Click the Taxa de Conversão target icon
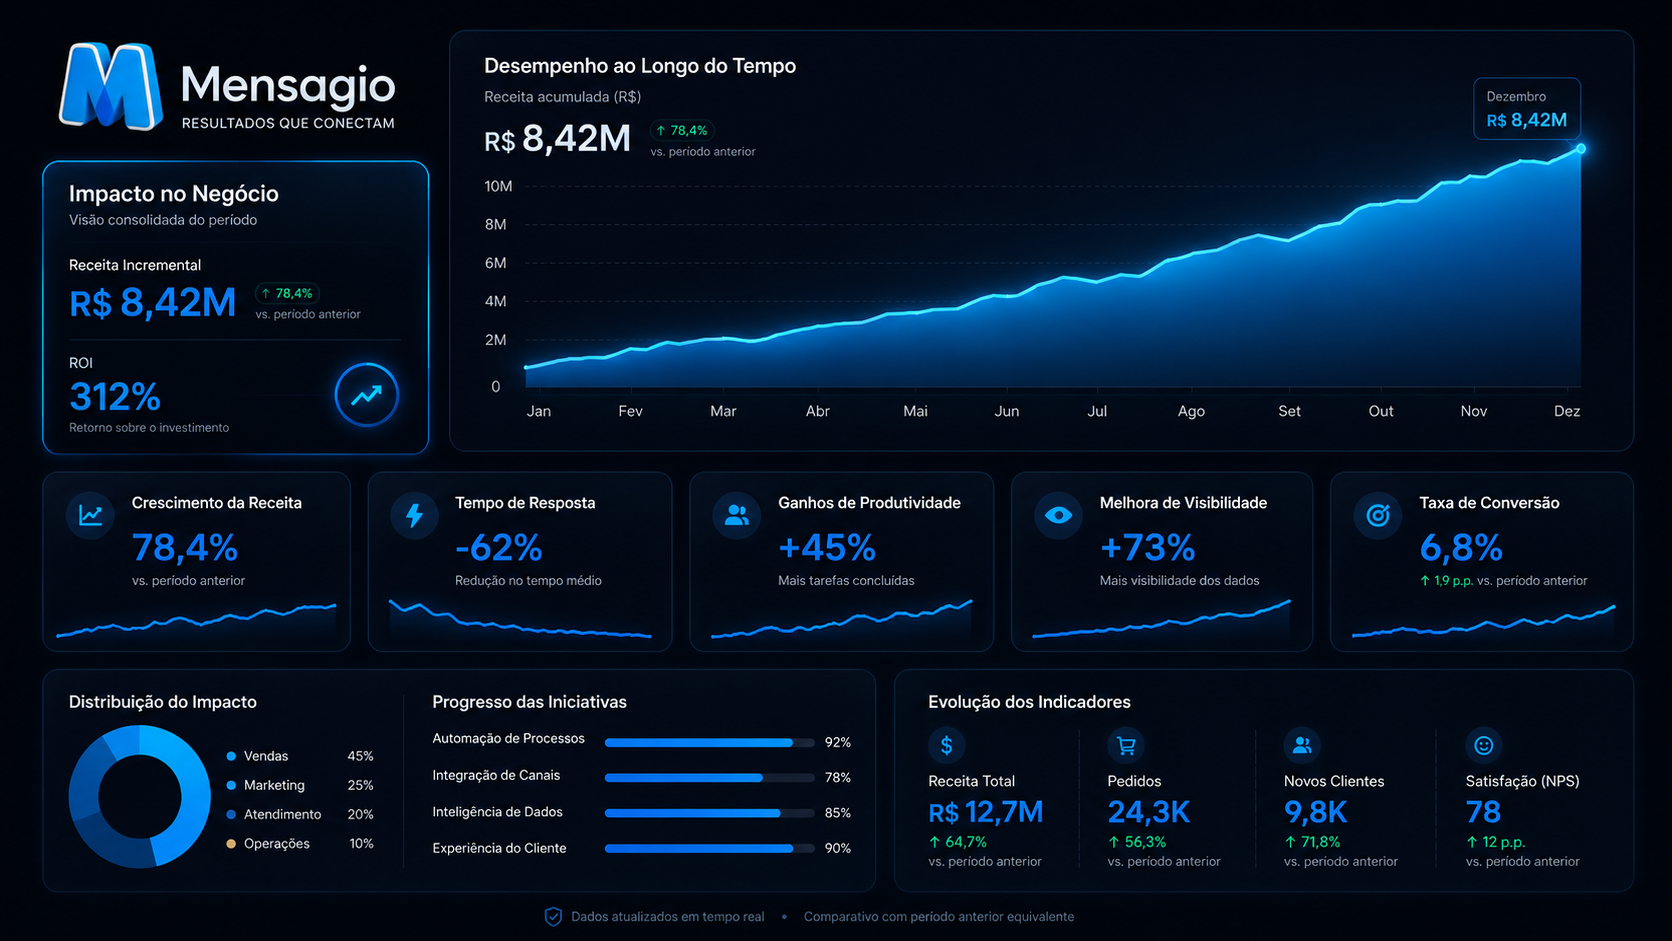This screenshot has height=941, width=1672. tap(1378, 515)
